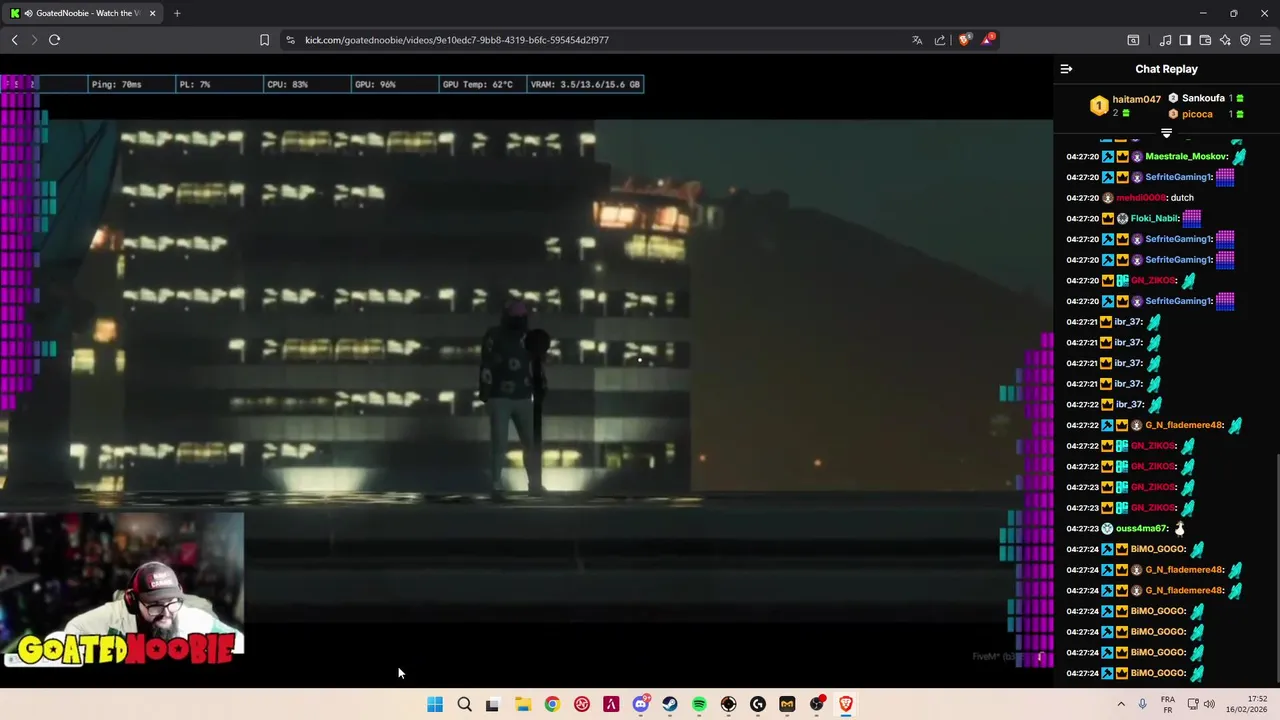
Task: Toggle the Brave sidebar panel
Action: (1185, 40)
